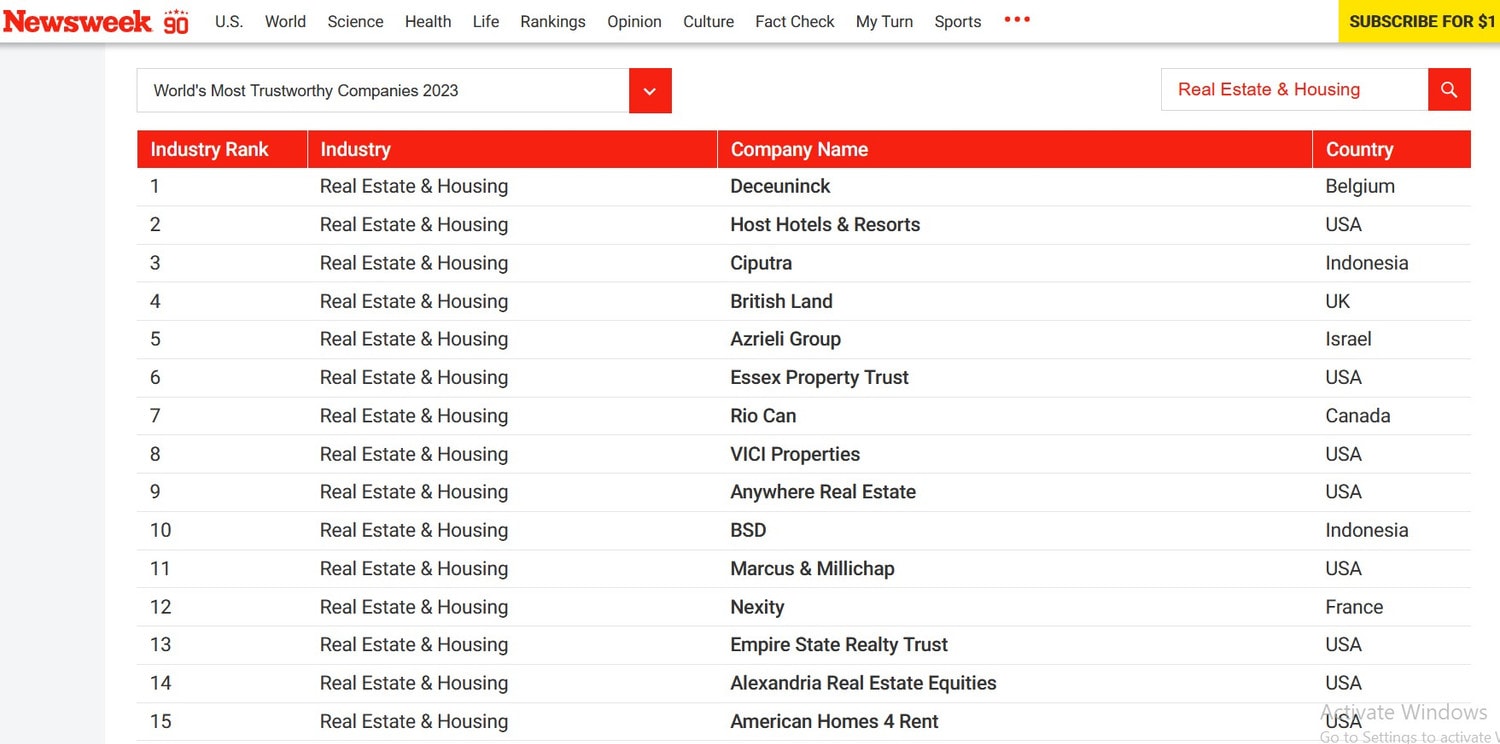
Task: Select the Azrieli Group entry
Action: coord(785,339)
